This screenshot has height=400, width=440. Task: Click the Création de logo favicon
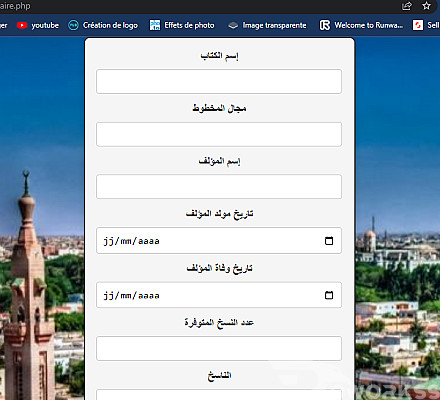coord(73,25)
